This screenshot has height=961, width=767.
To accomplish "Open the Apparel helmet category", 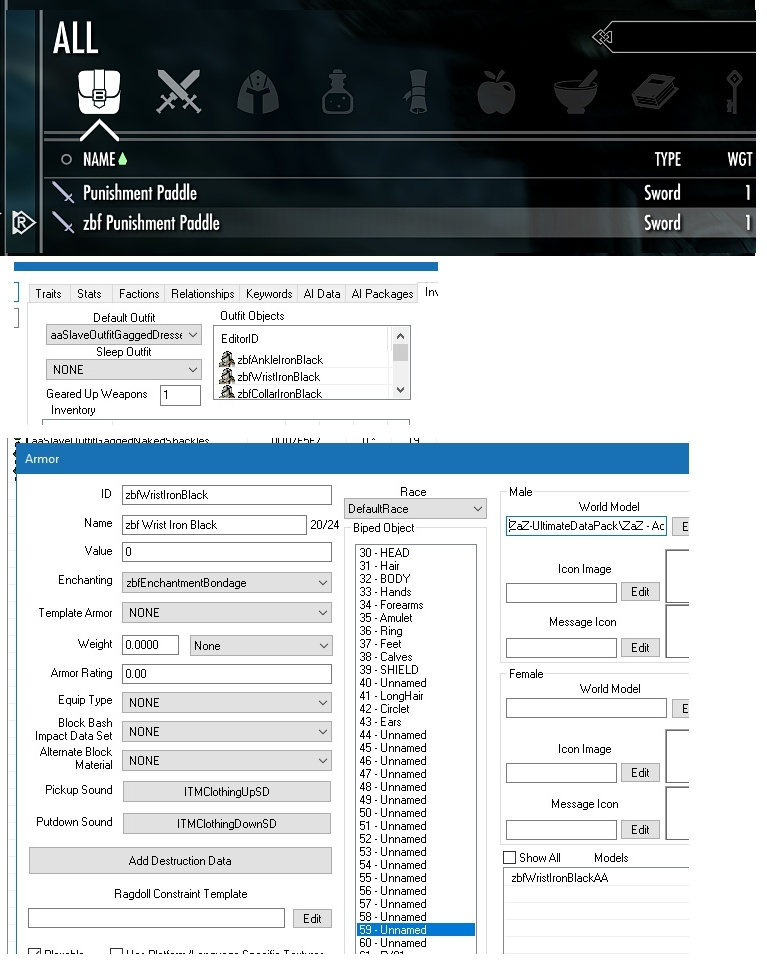I will (x=258, y=93).
